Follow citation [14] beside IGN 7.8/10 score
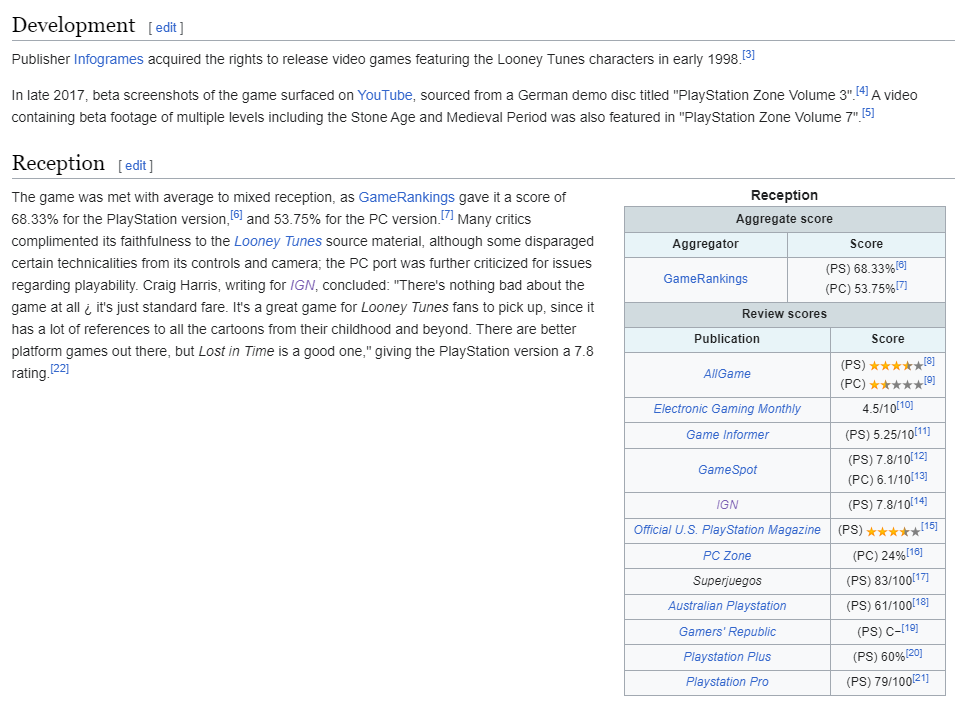This screenshot has width=955, height=718. (918, 501)
